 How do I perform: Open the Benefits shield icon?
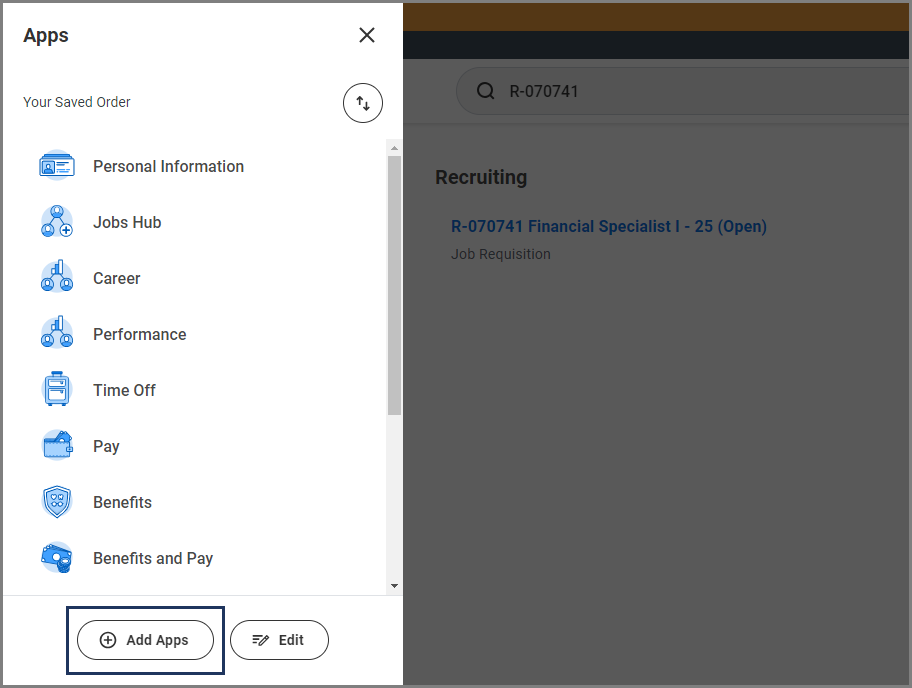pyautogui.click(x=57, y=502)
